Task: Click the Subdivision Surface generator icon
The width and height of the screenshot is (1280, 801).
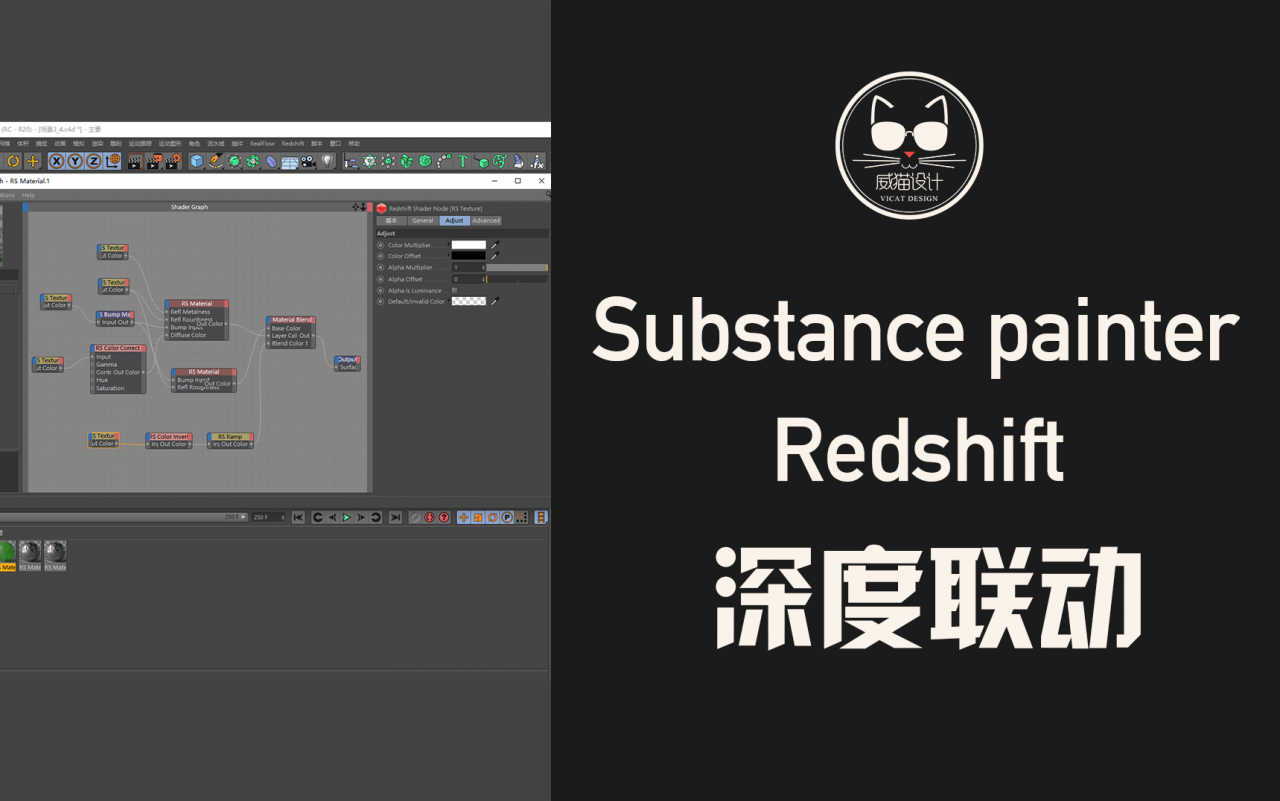Action: [x=234, y=161]
